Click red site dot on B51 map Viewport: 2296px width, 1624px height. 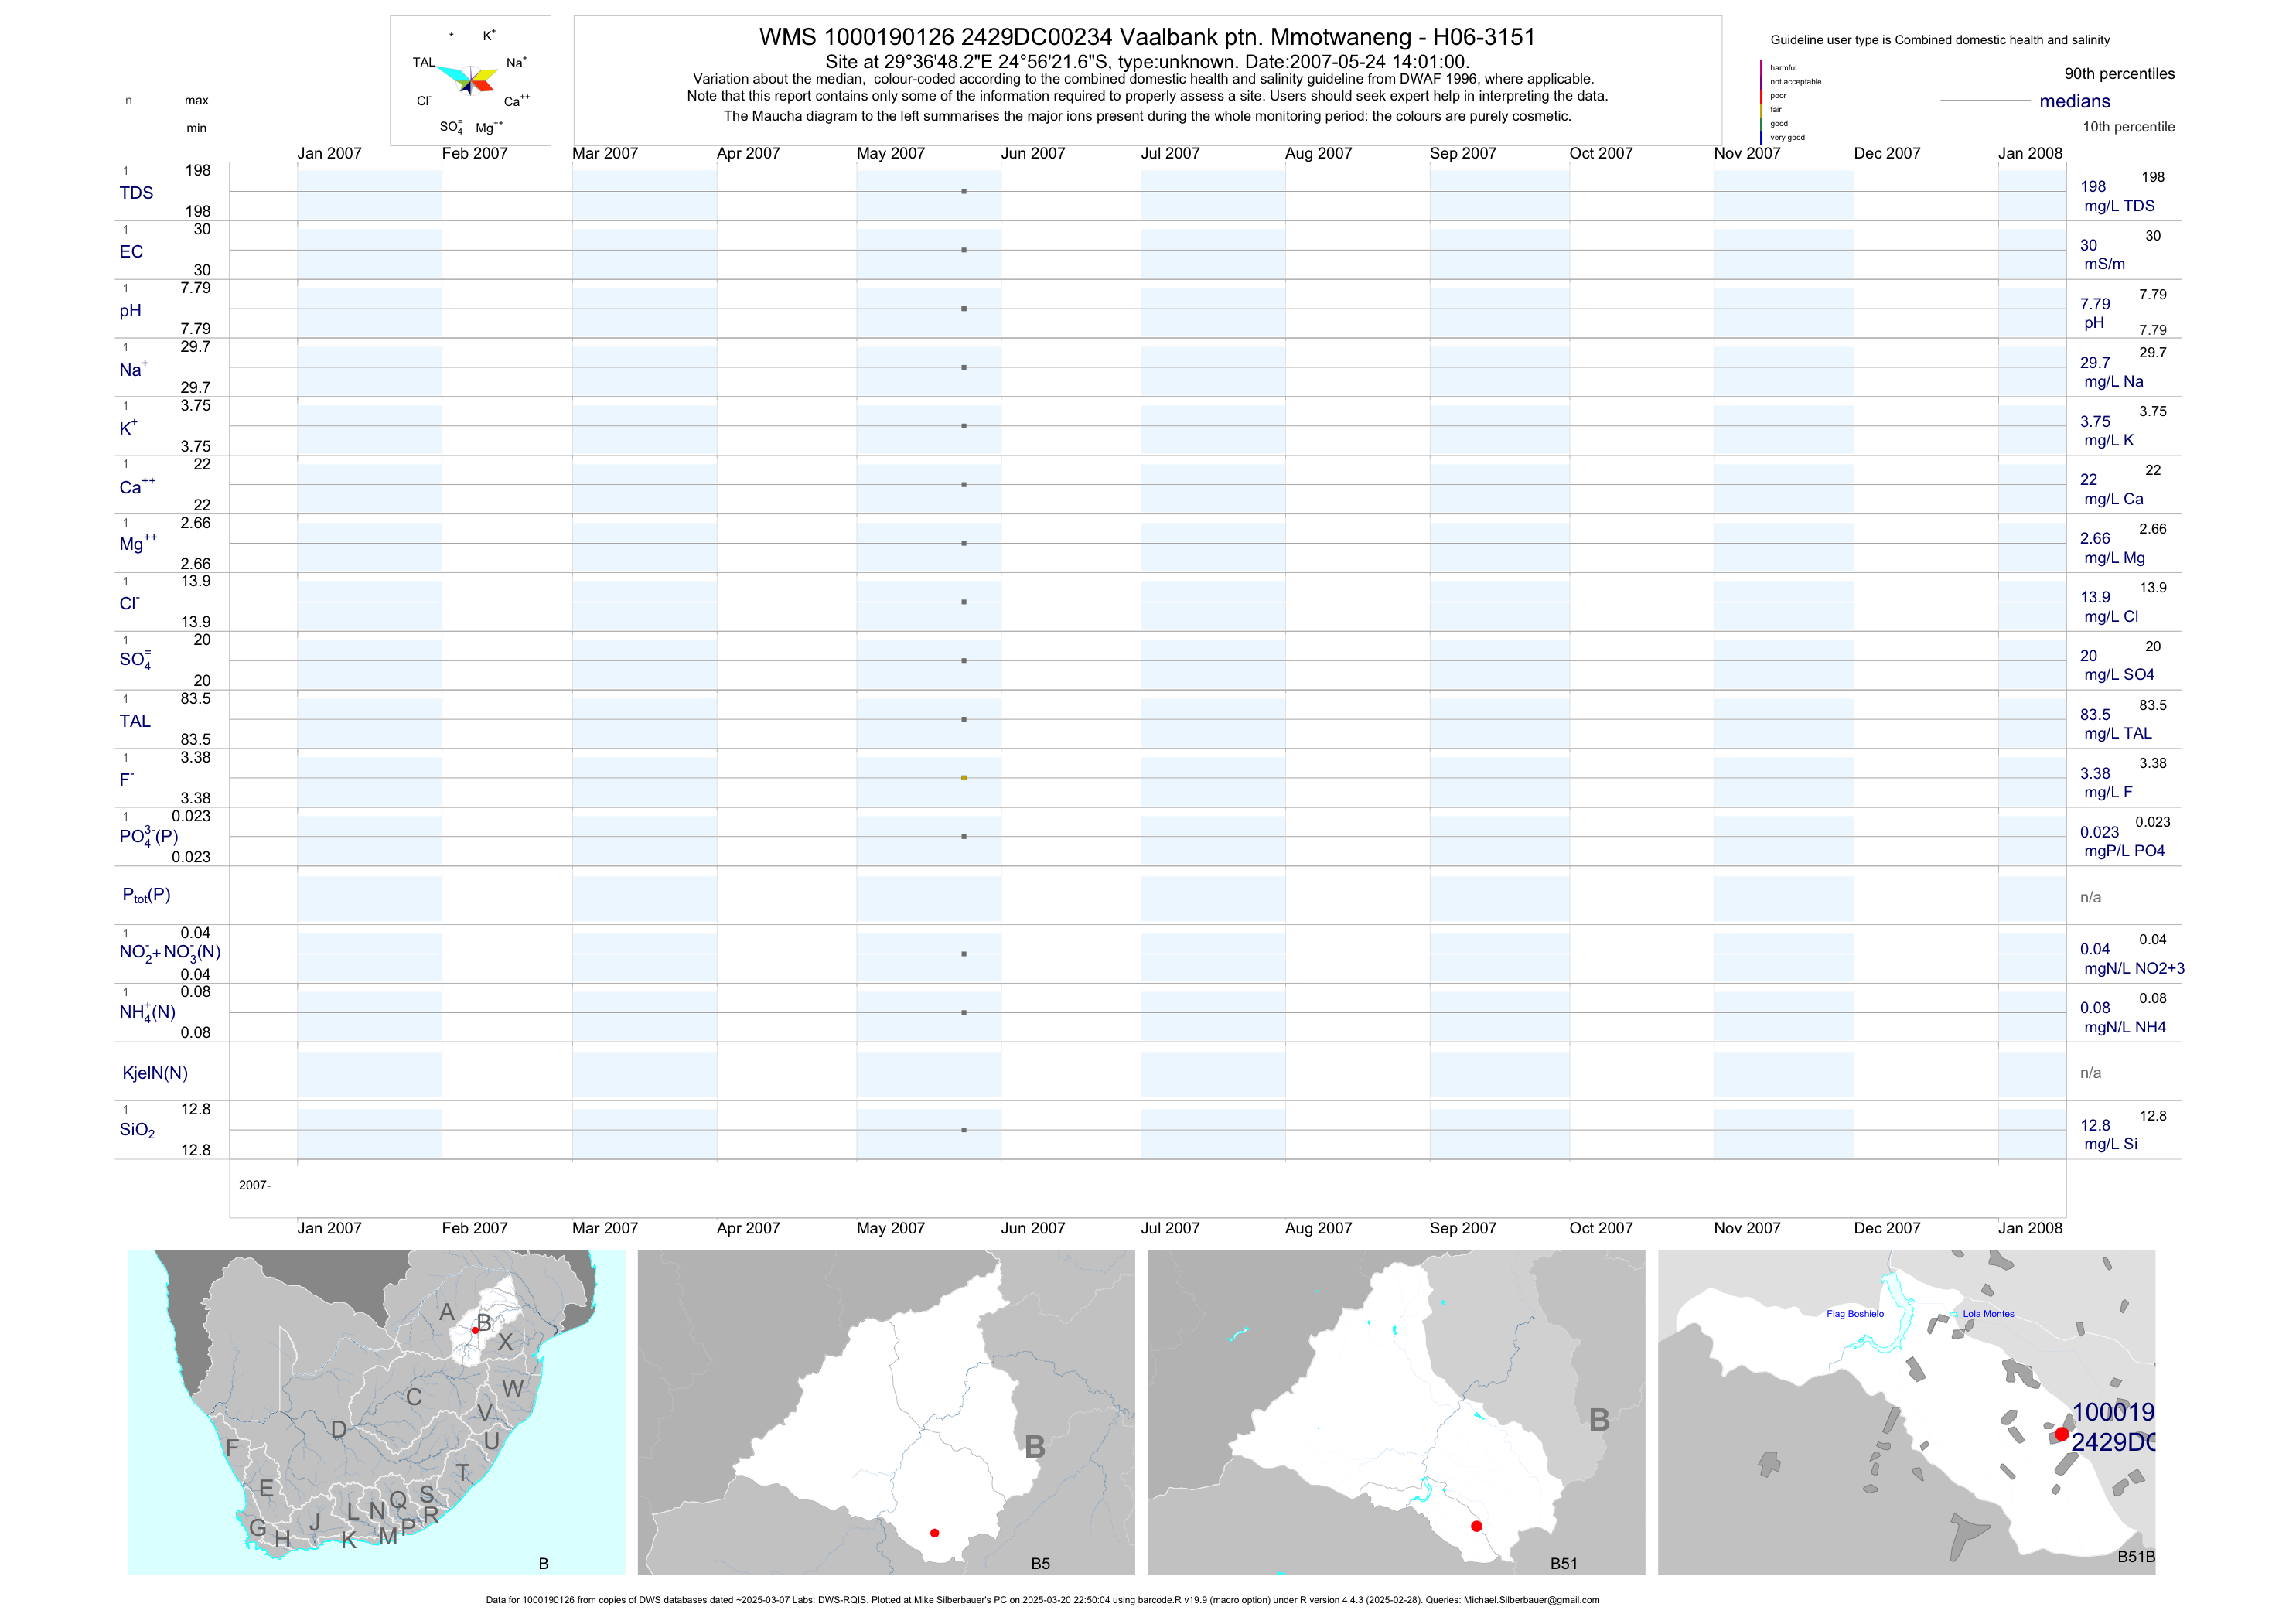coord(1476,1526)
